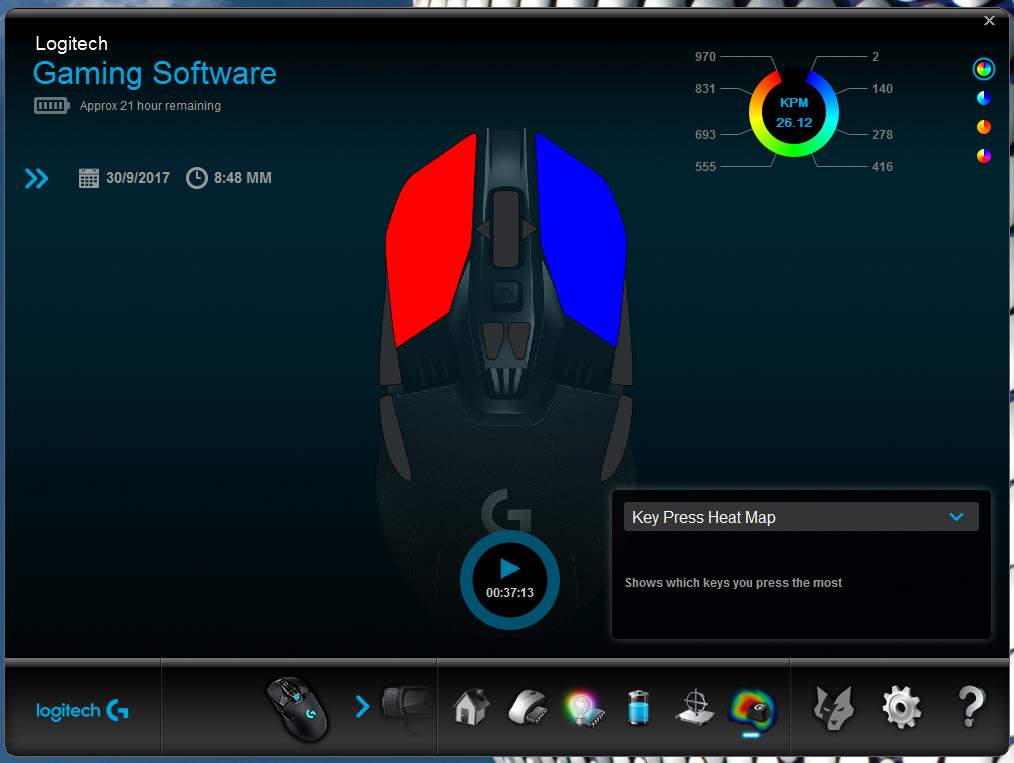Start heat map recording with play button
Image resolution: width=1014 pixels, height=763 pixels.
[510, 569]
